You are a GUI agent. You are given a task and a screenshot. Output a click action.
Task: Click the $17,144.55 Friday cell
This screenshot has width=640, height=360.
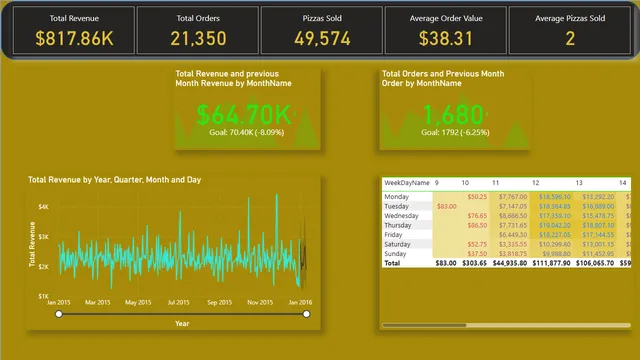point(598,235)
